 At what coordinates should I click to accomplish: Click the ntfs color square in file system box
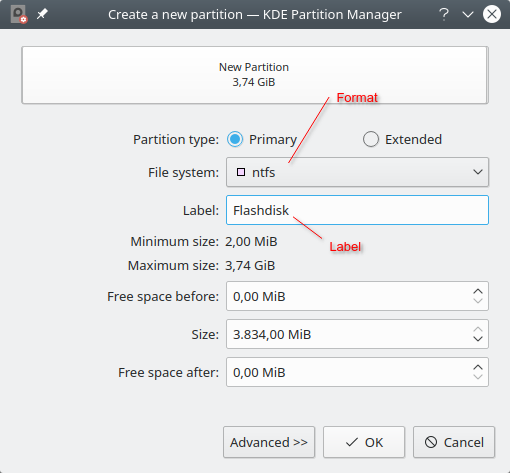(x=241, y=172)
